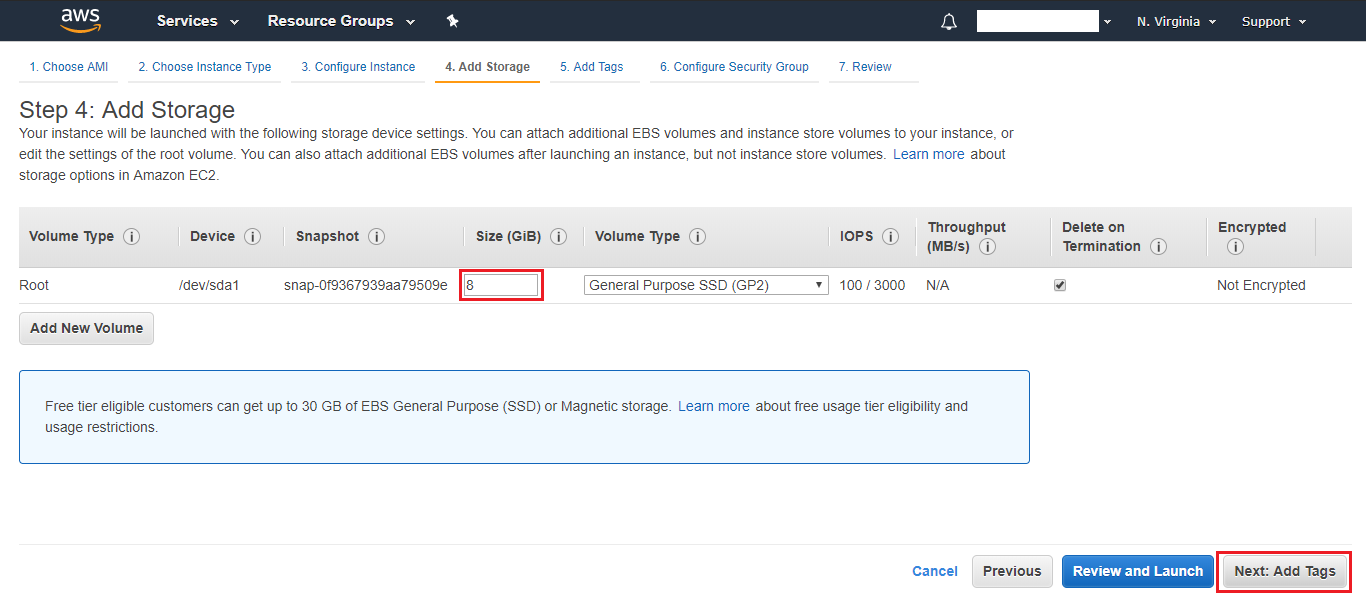The height and width of the screenshot is (600, 1366).
Task: Open General Purpose SSD (GP2) volume type dropdown
Action: pos(706,285)
